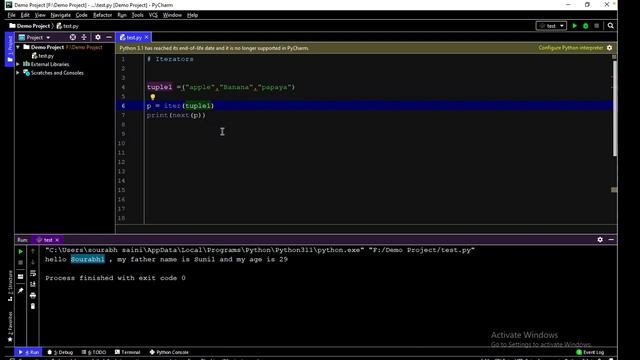This screenshot has width=640, height=360.
Task: Open the Window menu
Action: [172, 15]
